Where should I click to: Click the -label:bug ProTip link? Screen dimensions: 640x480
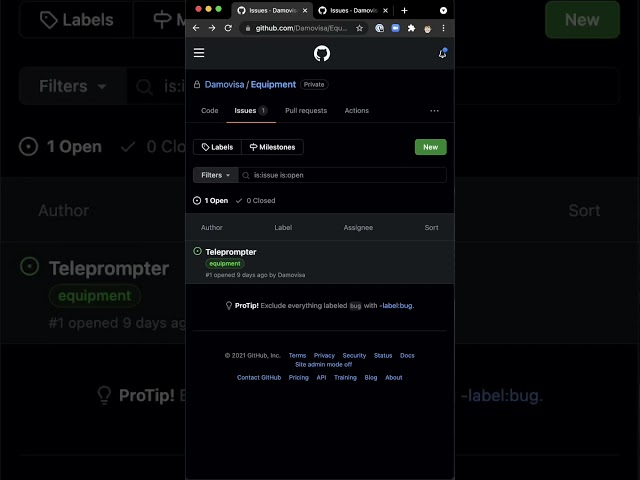(397, 305)
